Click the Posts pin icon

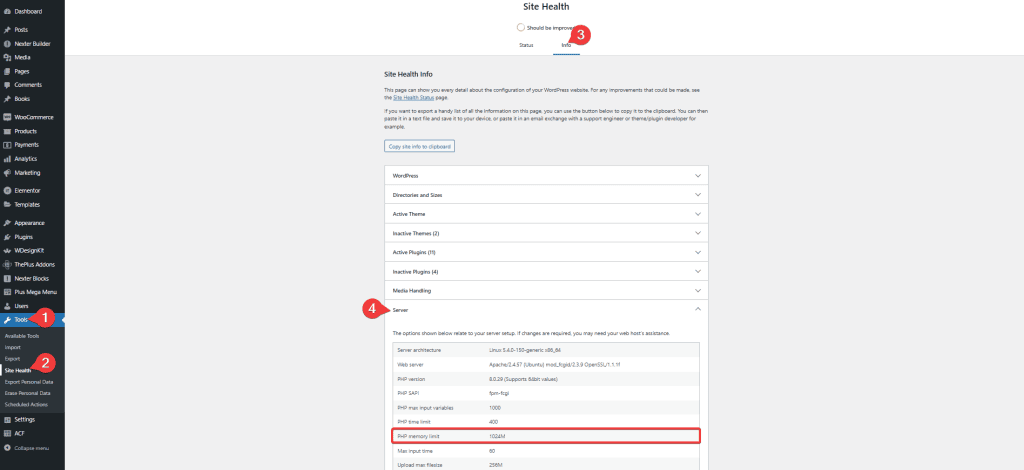[7, 30]
